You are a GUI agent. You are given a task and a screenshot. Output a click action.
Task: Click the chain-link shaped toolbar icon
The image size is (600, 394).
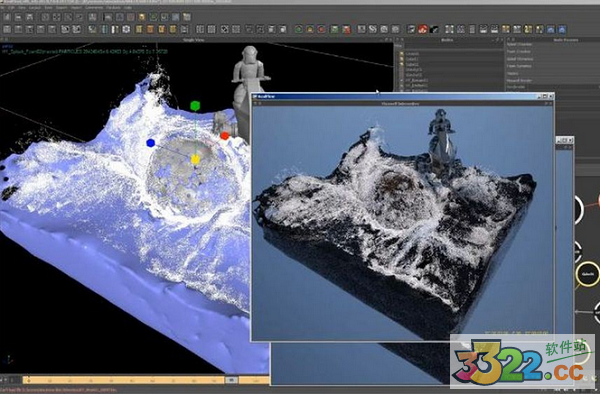(x=372, y=29)
